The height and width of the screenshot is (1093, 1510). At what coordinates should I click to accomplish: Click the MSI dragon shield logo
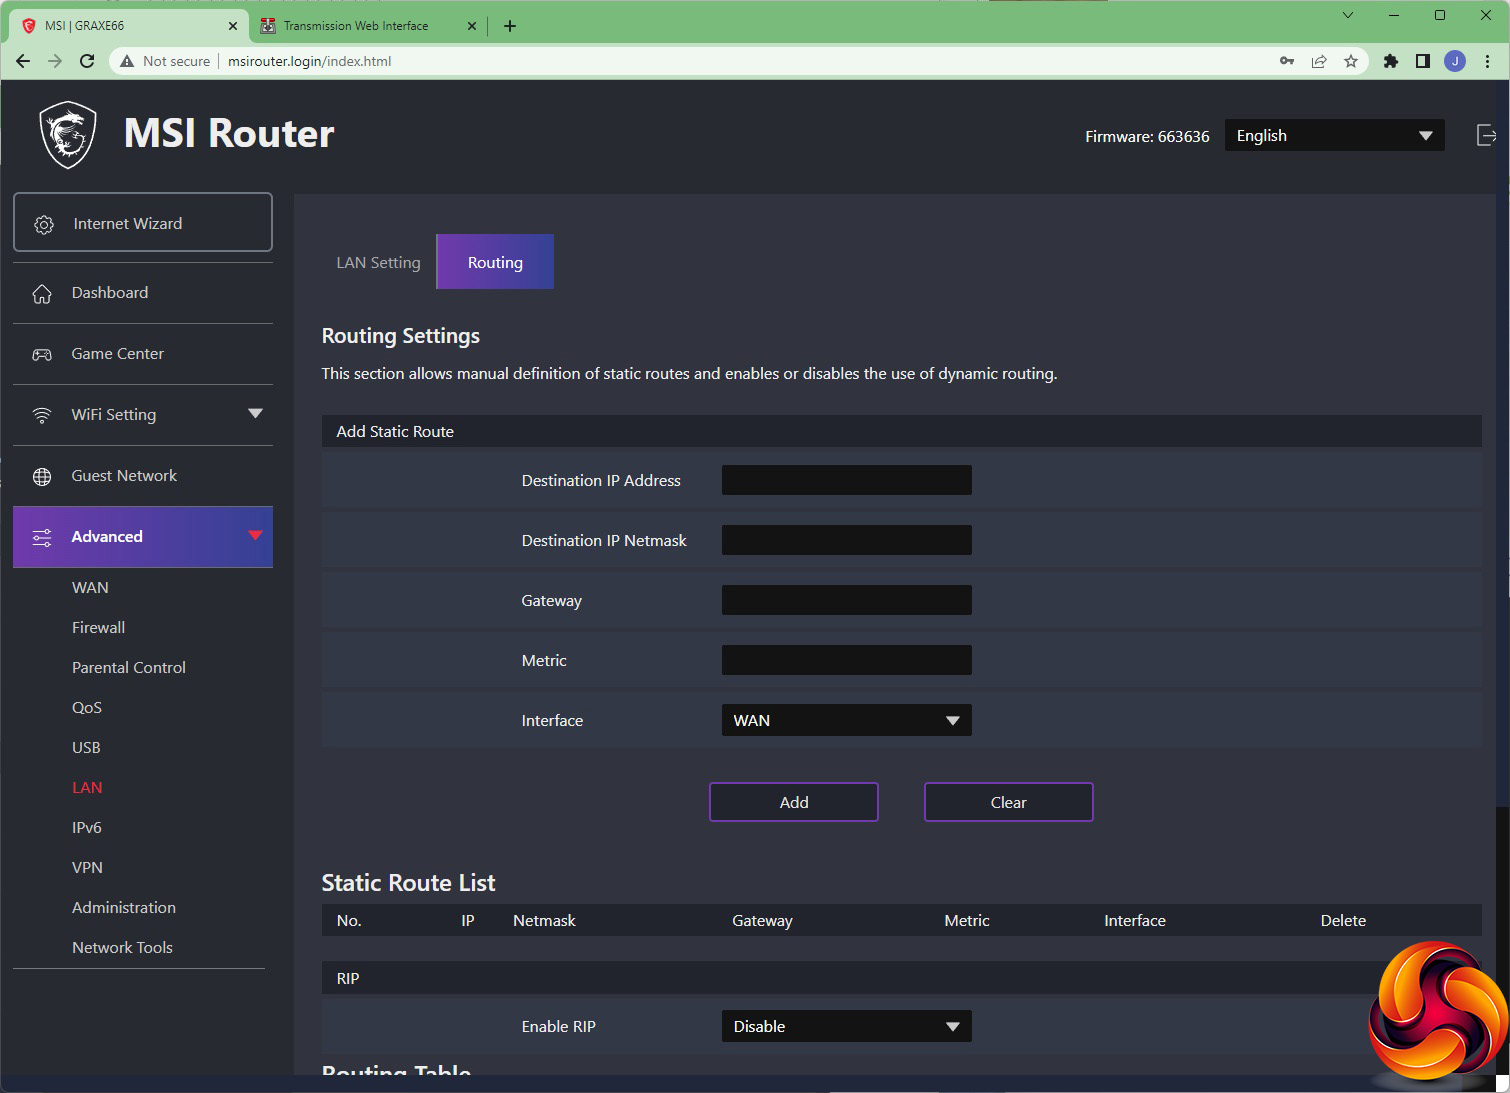(68, 135)
